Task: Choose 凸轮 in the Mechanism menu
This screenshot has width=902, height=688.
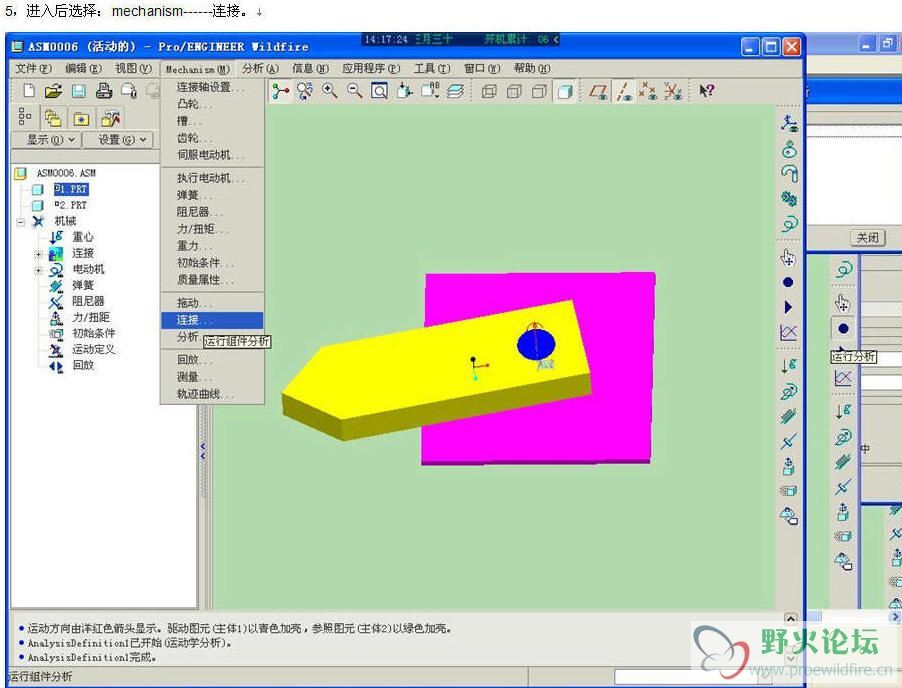Action: (x=212, y=104)
